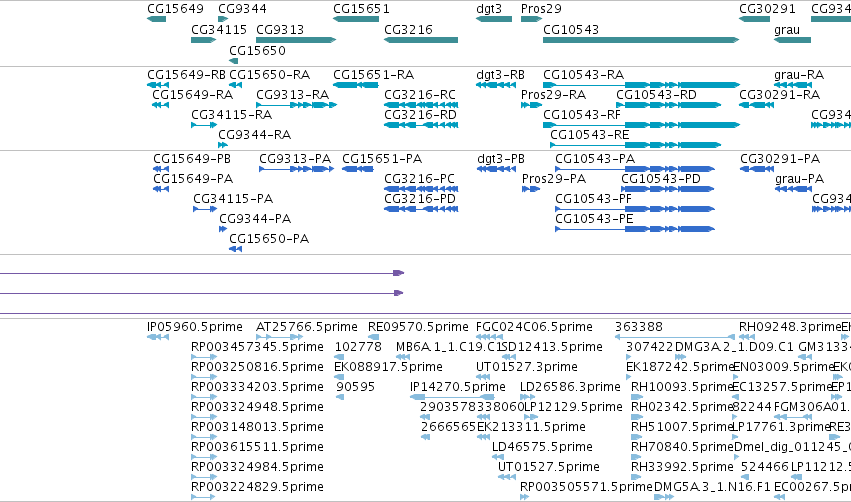The image size is (851, 502).
Task: Select transcript CG15650-RA
Action: pos(270,75)
